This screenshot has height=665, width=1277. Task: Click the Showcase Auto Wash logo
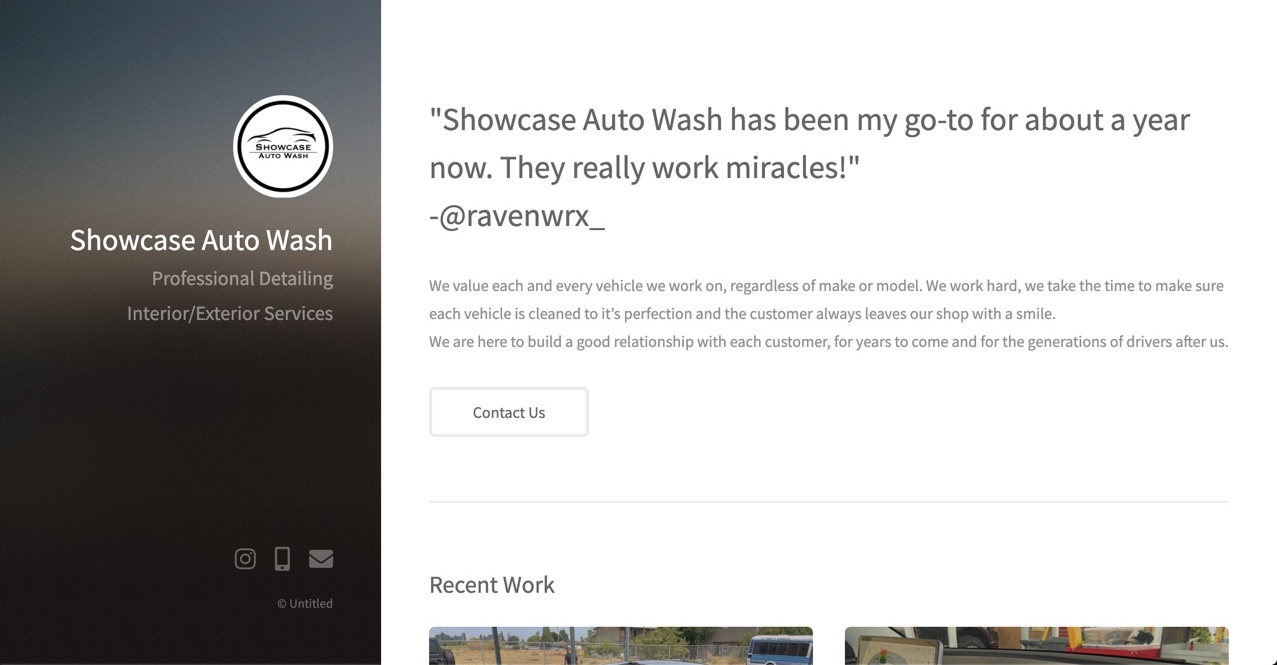click(x=283, y=146)
